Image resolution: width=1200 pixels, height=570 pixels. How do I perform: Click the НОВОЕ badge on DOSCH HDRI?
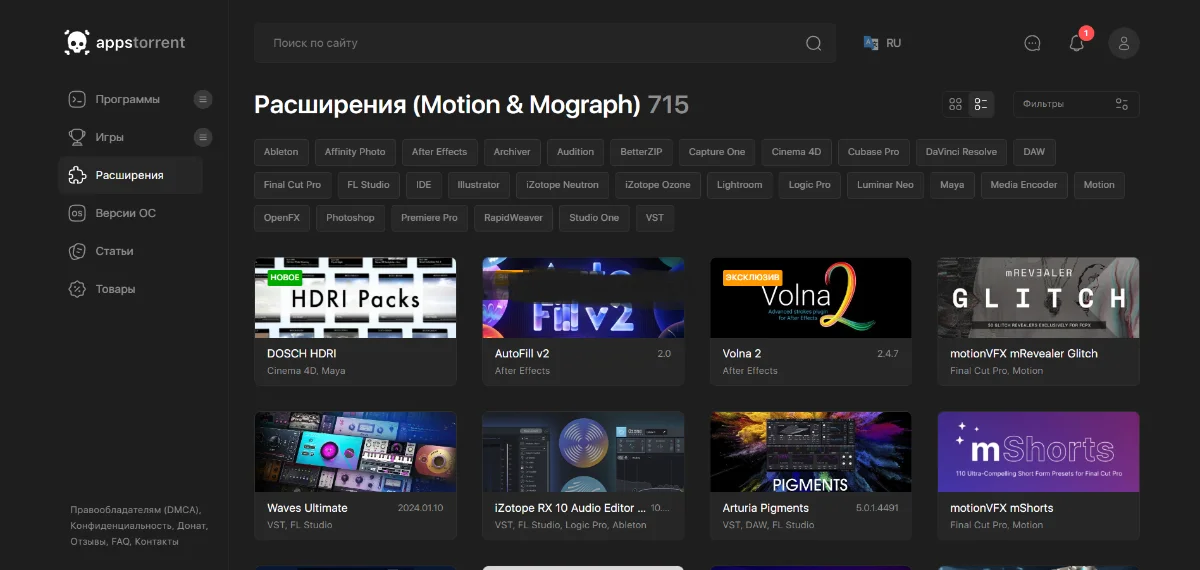click(284, 277)
